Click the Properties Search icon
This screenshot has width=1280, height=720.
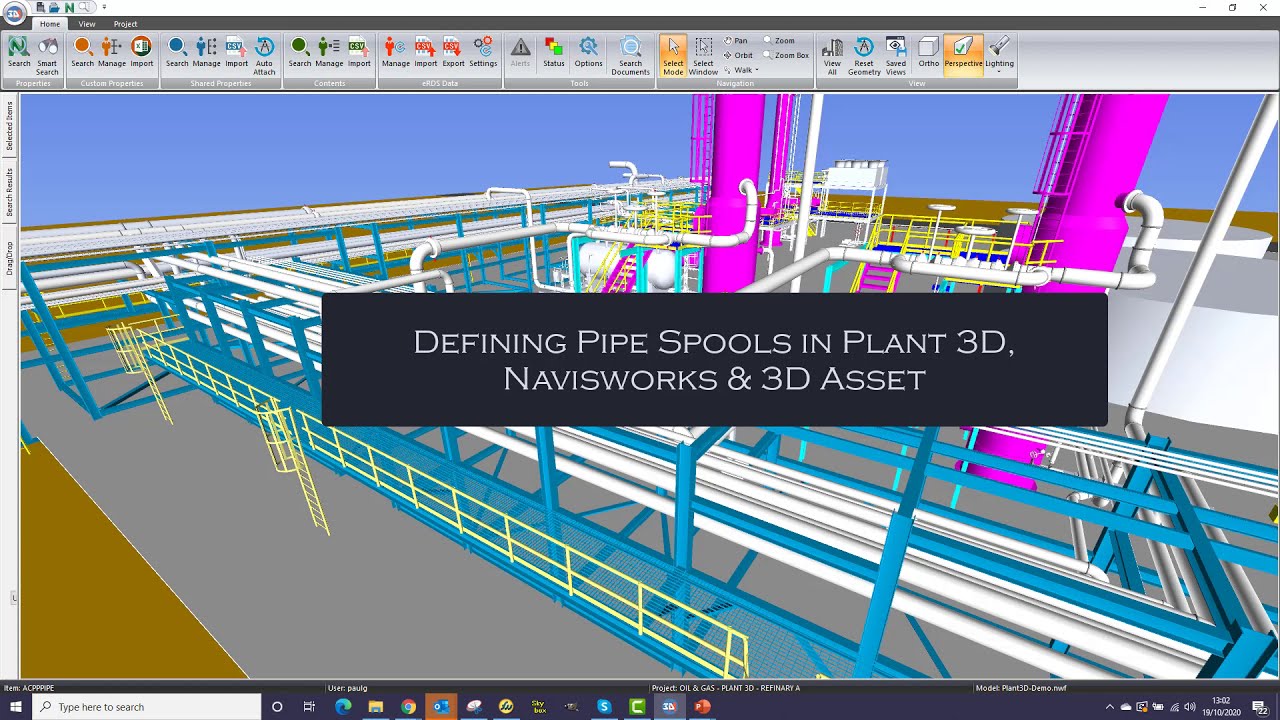(x=19, y=54)
